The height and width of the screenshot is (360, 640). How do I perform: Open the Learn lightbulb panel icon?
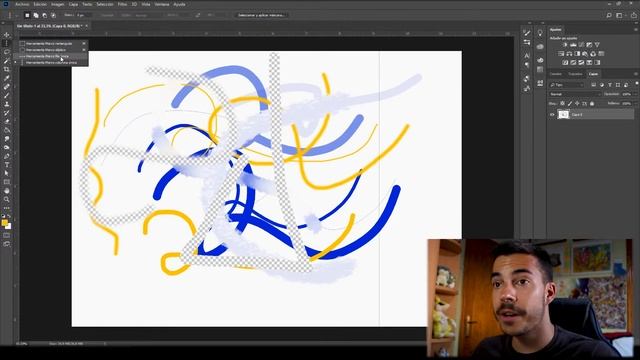[540, 33]
